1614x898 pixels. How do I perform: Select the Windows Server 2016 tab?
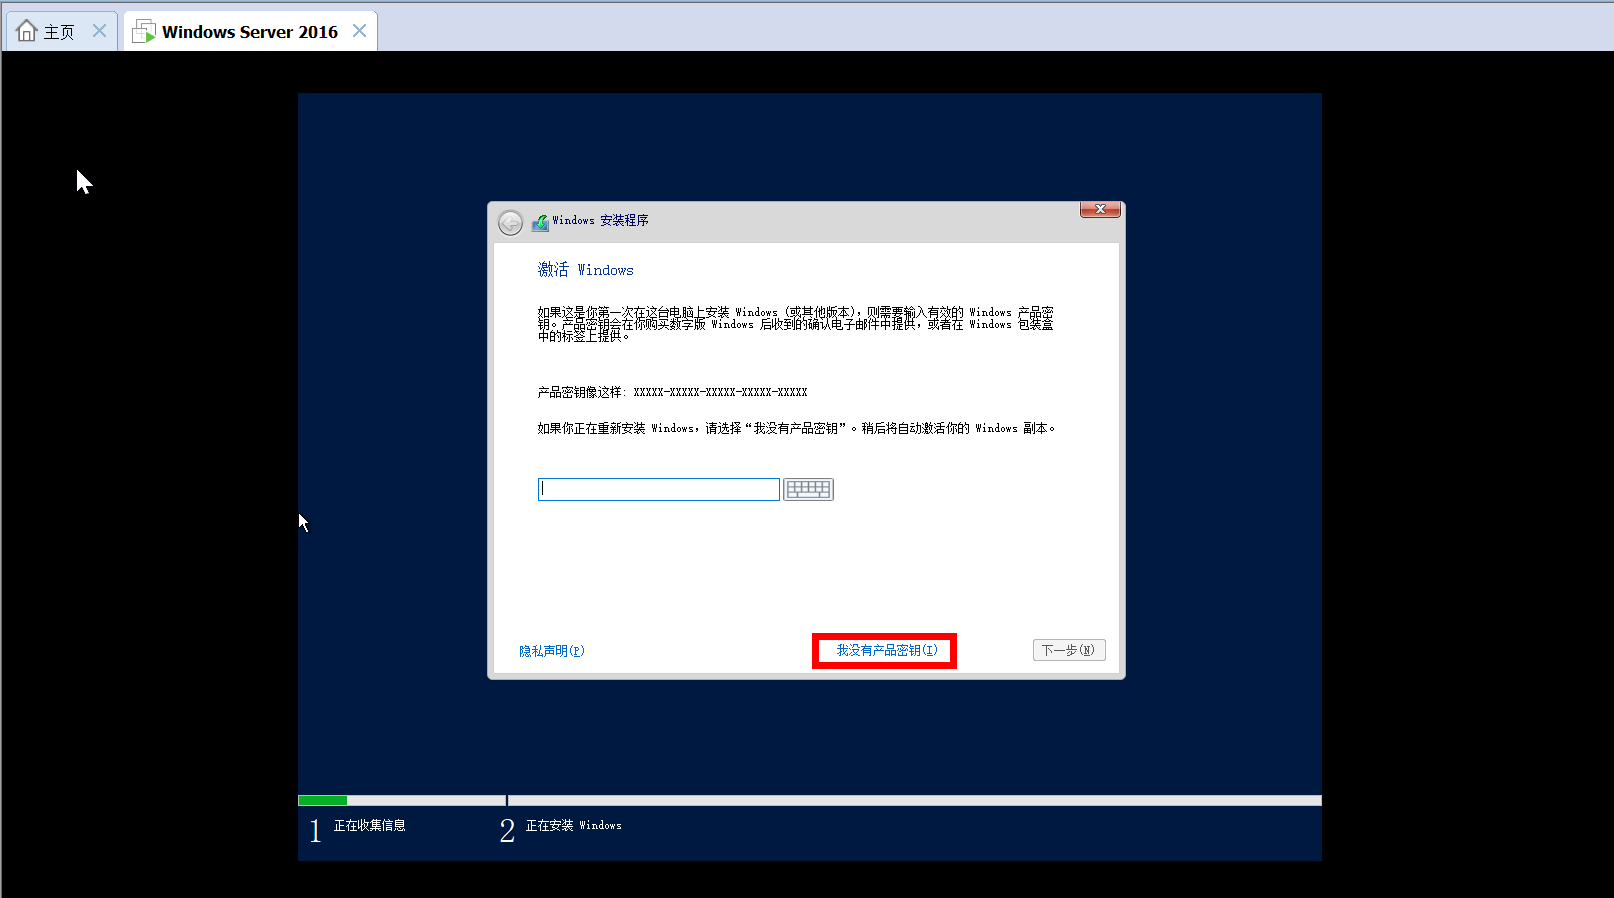tap(250, 31)
